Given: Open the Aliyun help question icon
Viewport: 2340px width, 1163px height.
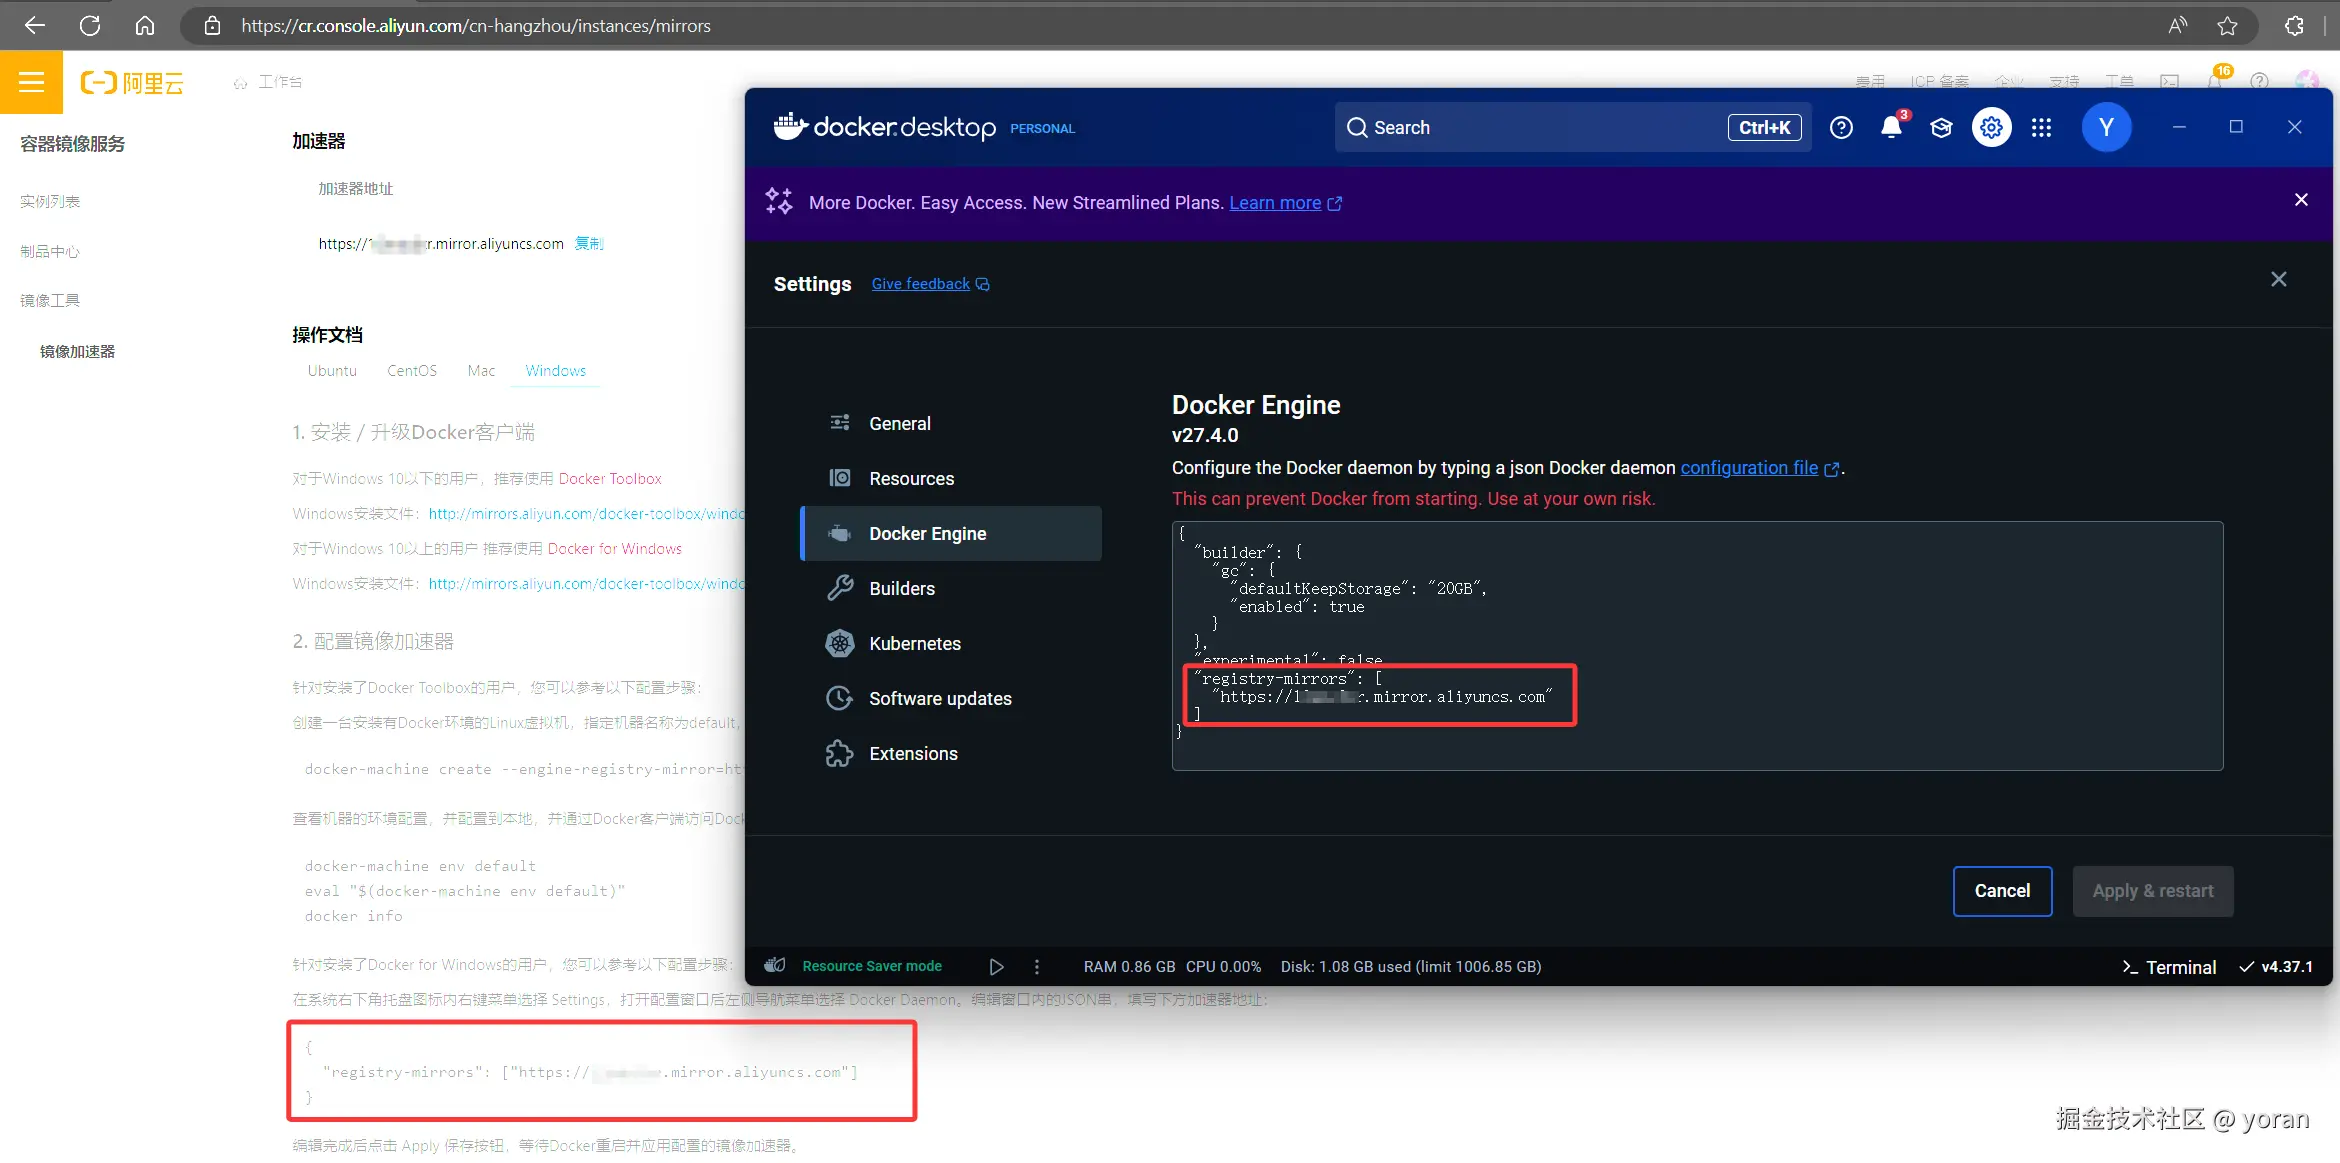Looking at the screenshot, I should tap(2259, 82).
